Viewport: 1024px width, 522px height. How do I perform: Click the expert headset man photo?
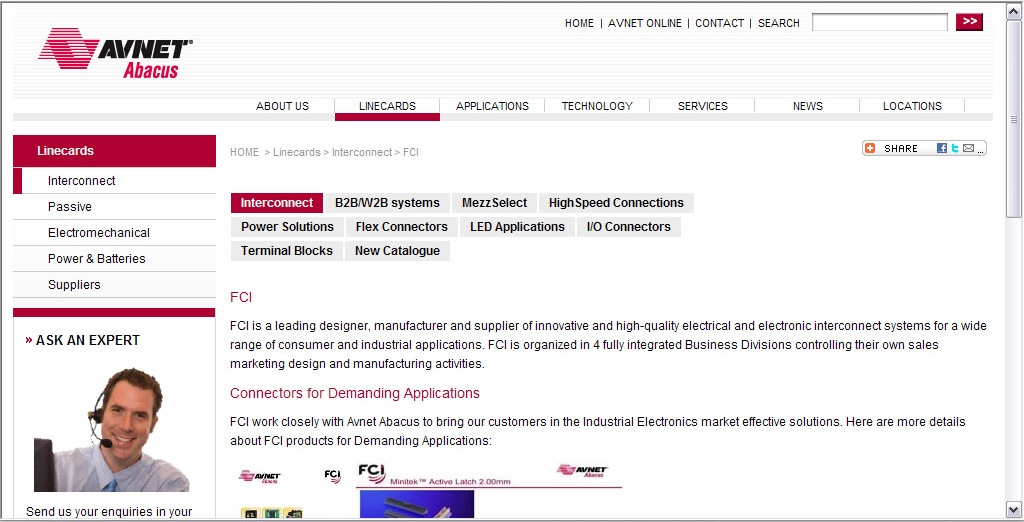click(x=111, y=429)
